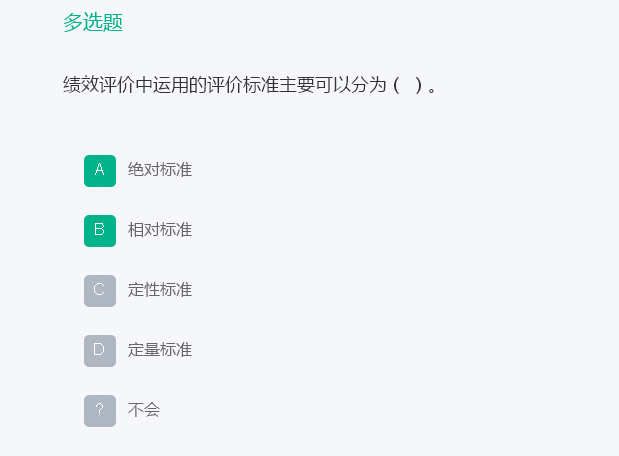The image size is (619, 456).
Task: Mark answer C as selected
Action: [100, 291]
